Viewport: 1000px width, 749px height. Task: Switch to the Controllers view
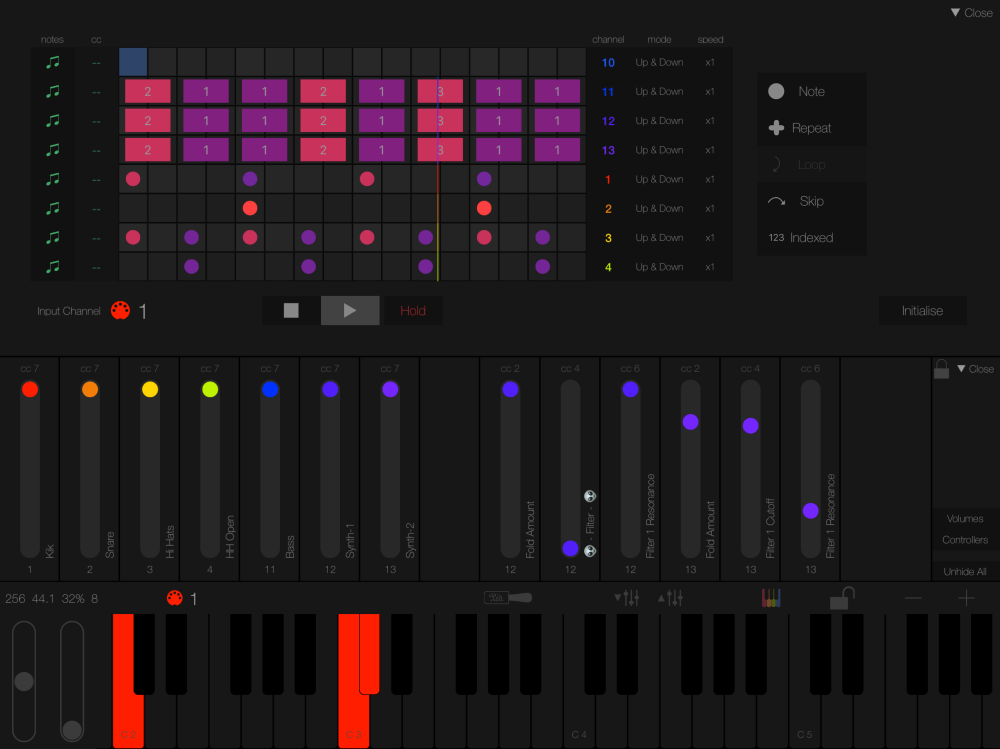tap(964, 540)
